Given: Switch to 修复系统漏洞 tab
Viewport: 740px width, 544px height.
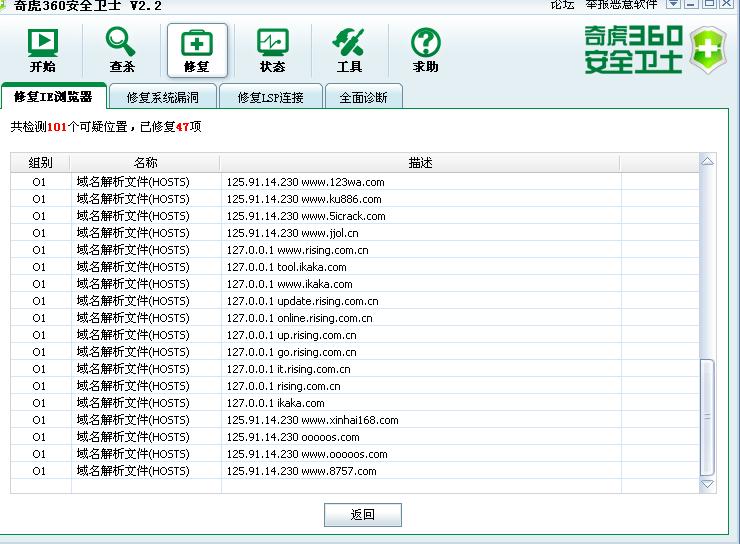Looking at the screenshot, I should 163,97.
